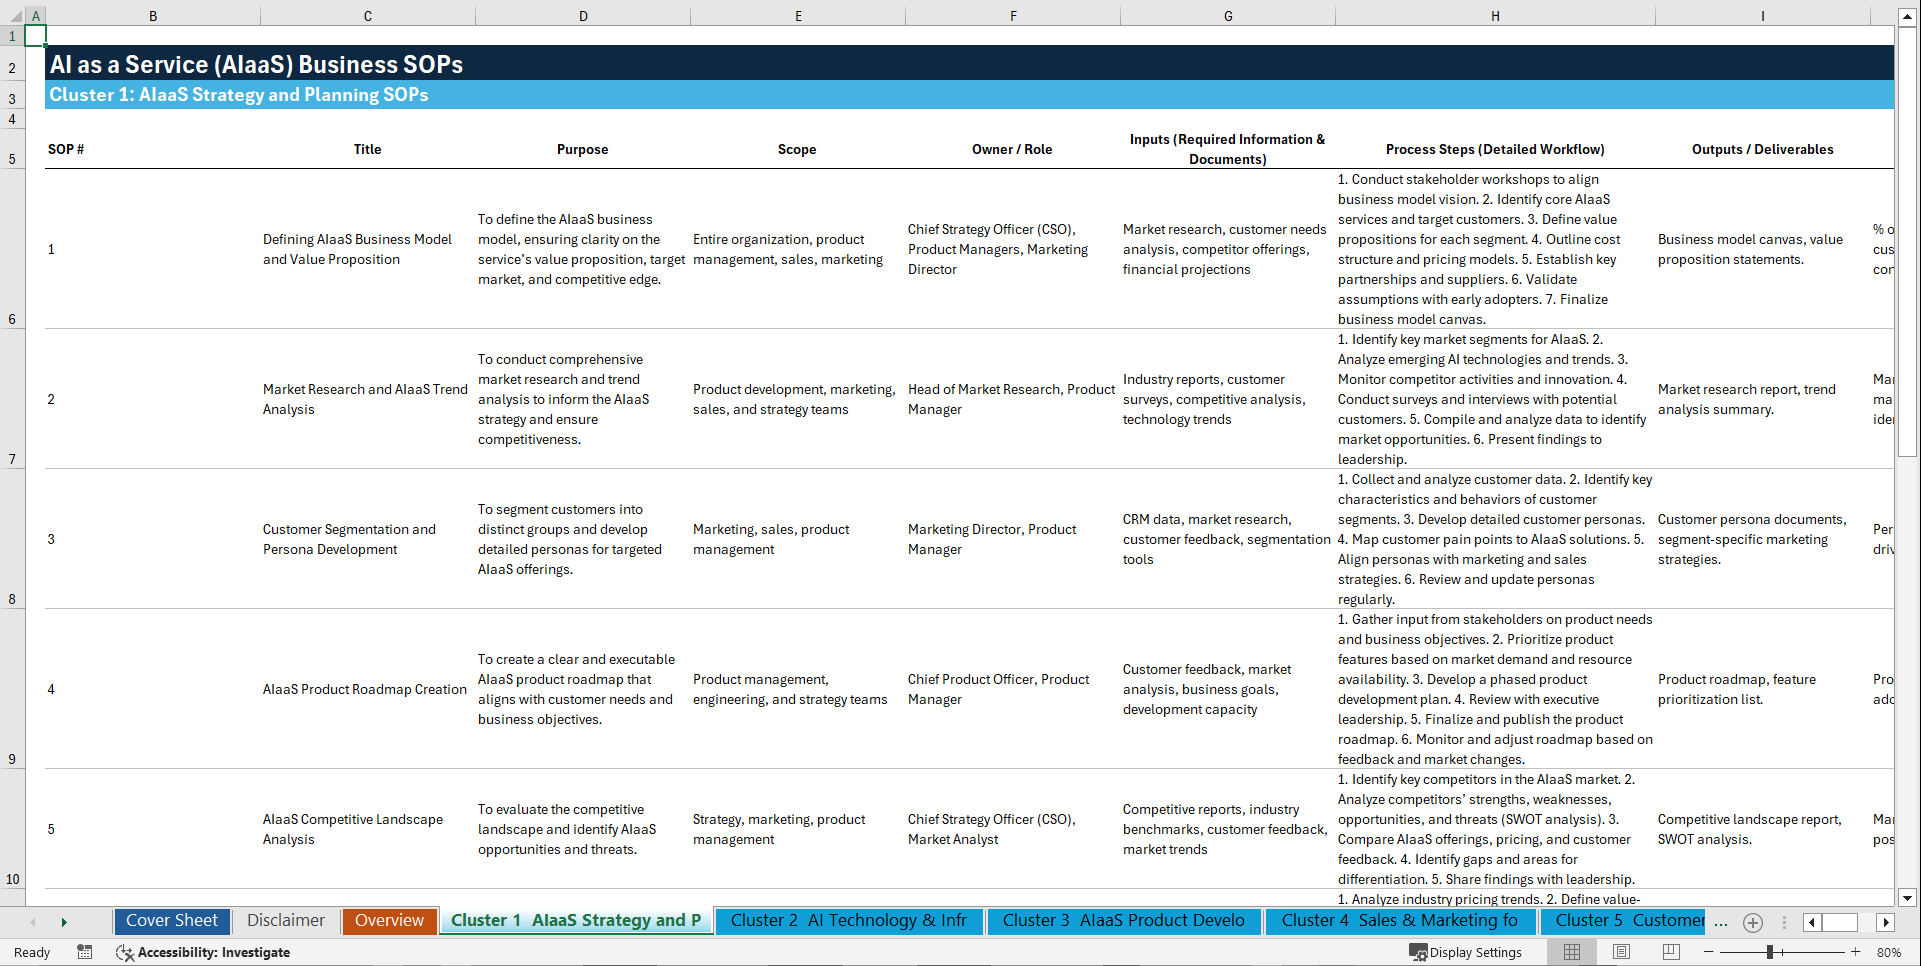
Task: Open the Cover Sheet tab
Action: click(171, 920)
